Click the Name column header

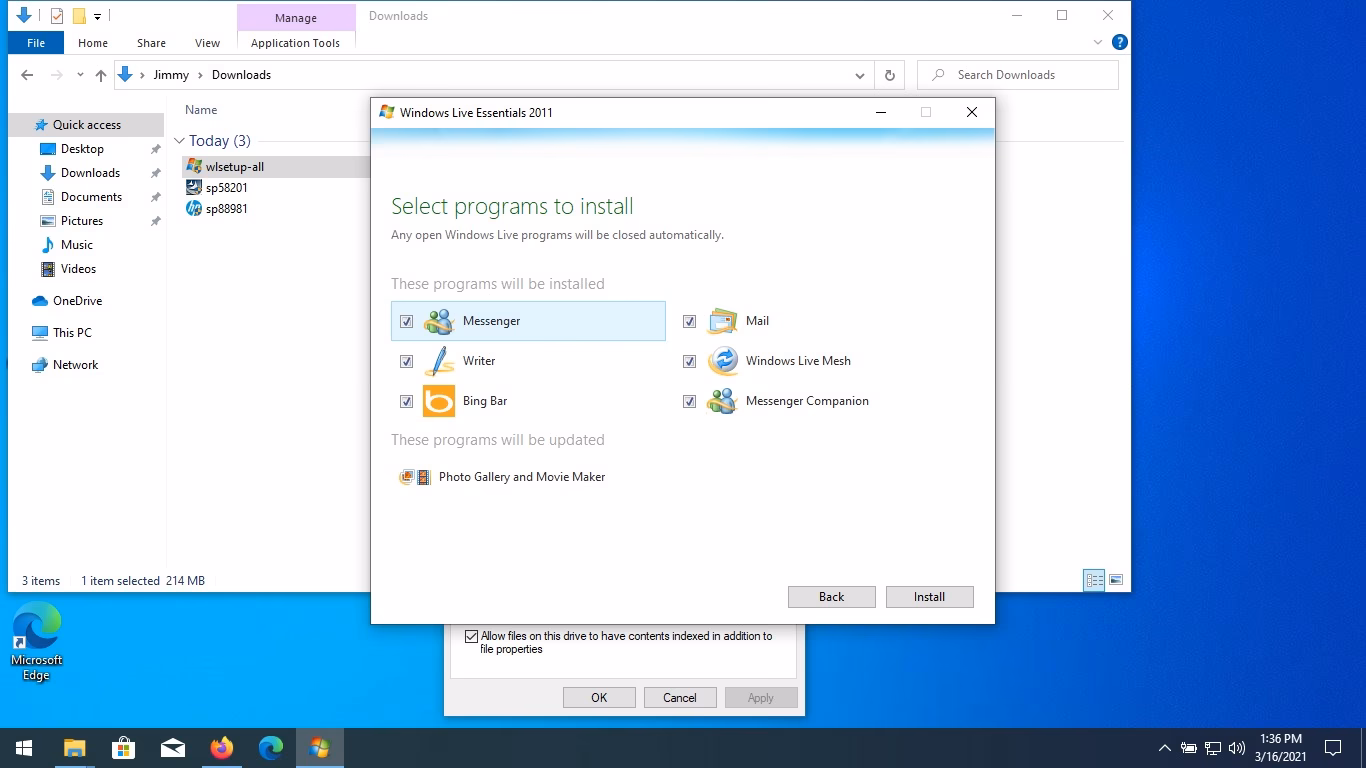tap(201, 110)
